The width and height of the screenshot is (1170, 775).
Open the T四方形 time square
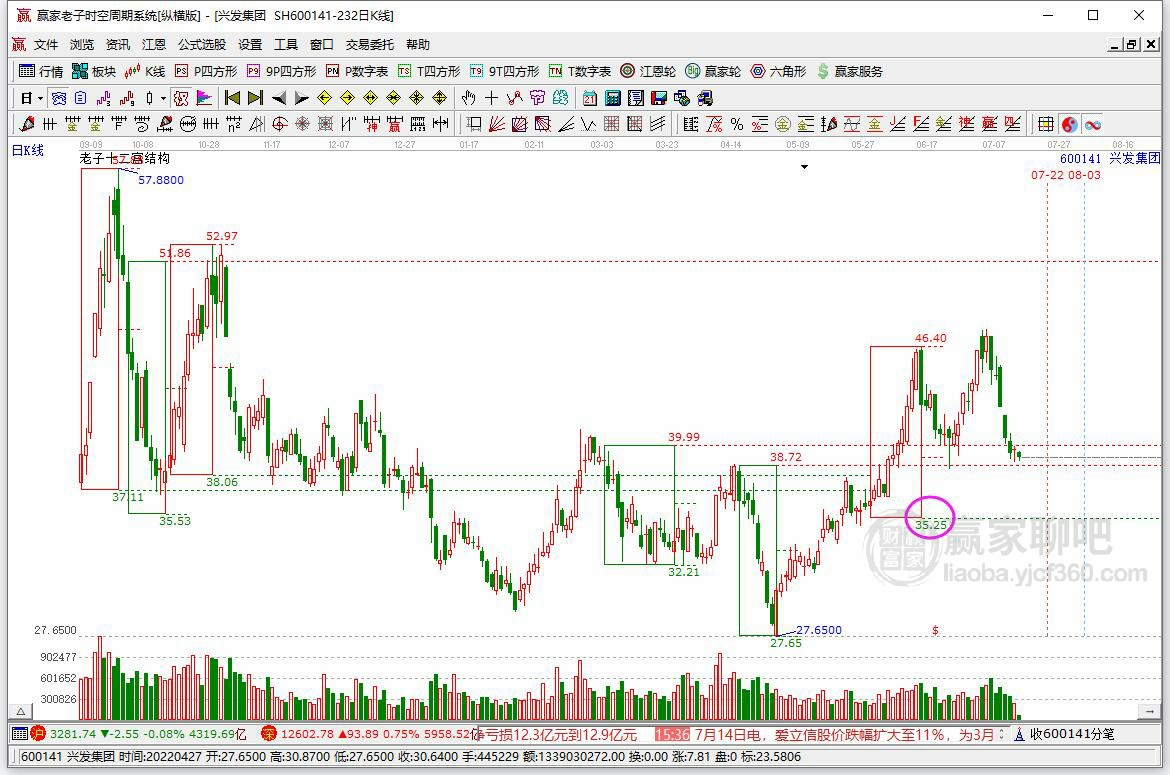429,71
